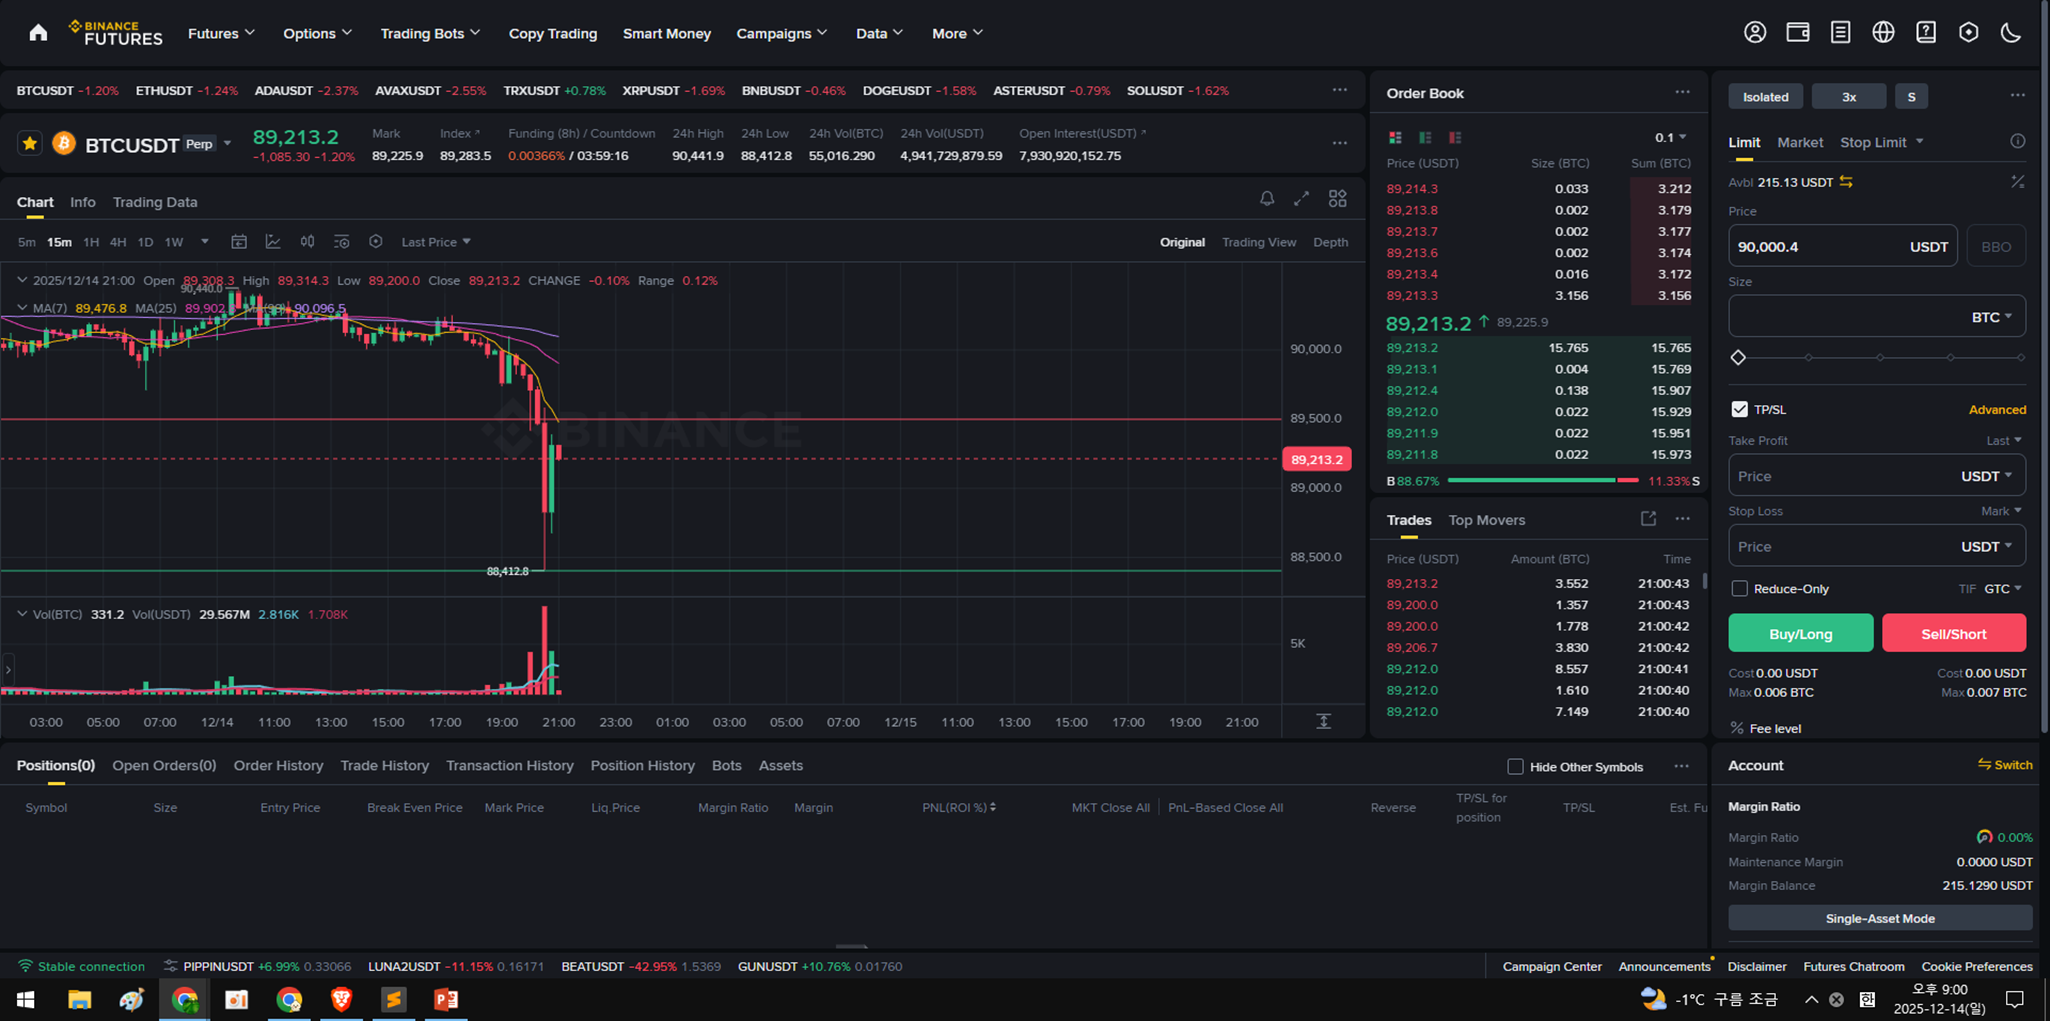The height and width of the screenshot is (1021, 2050).
Task: Click the limit Price input field
Action: tap(1843, 246)
